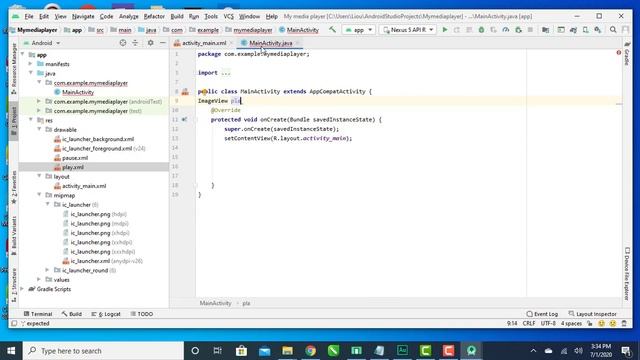
Task: Open the Resource Manager side tab
Action: 13,69
